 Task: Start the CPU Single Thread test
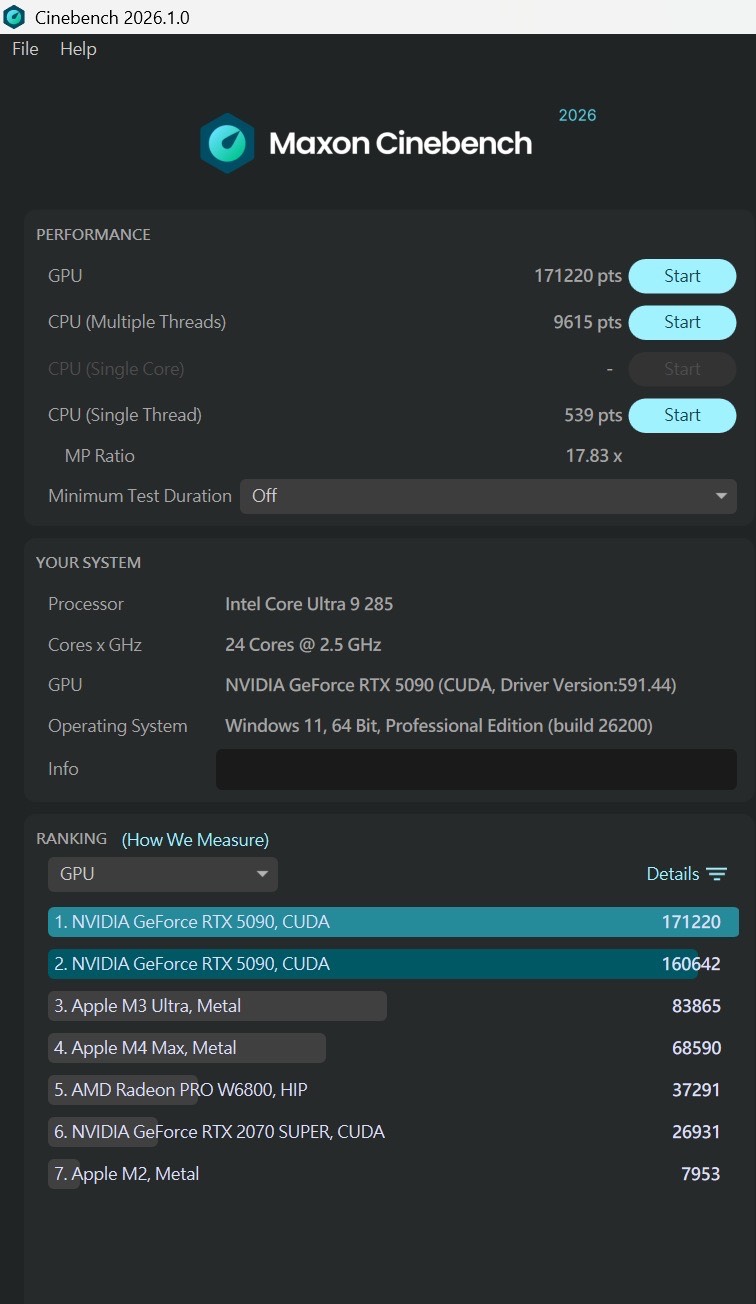click(682, 415)
